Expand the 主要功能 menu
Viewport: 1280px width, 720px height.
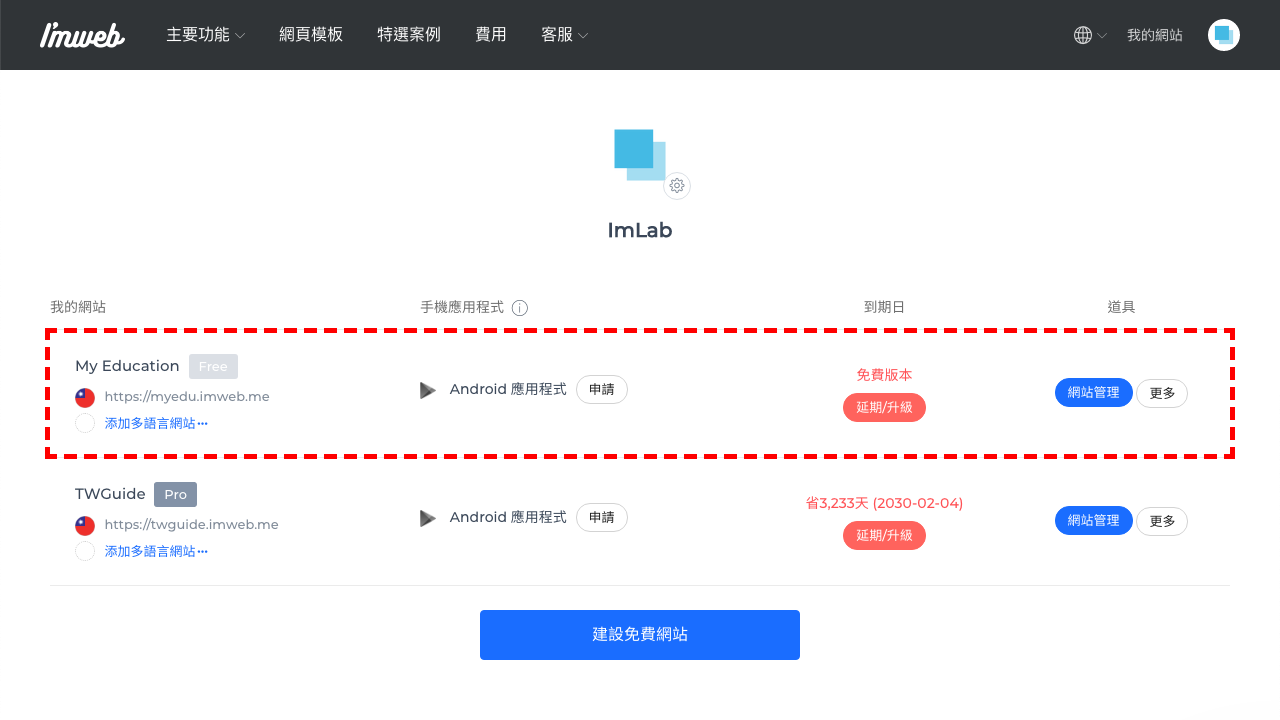[205, 35]
